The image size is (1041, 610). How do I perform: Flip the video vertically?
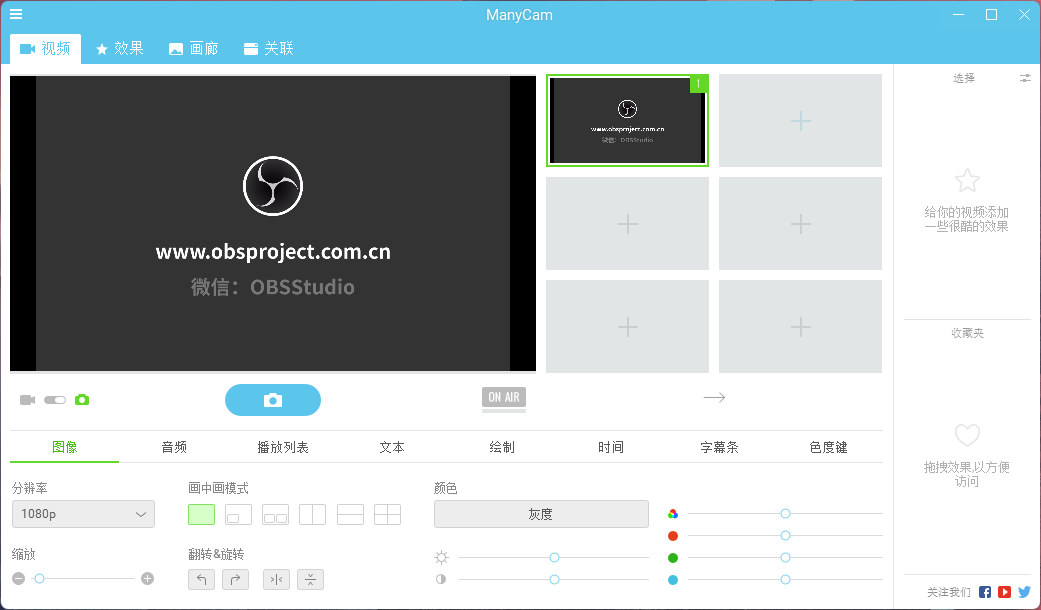pyautogui.click(x=310, y=579)
